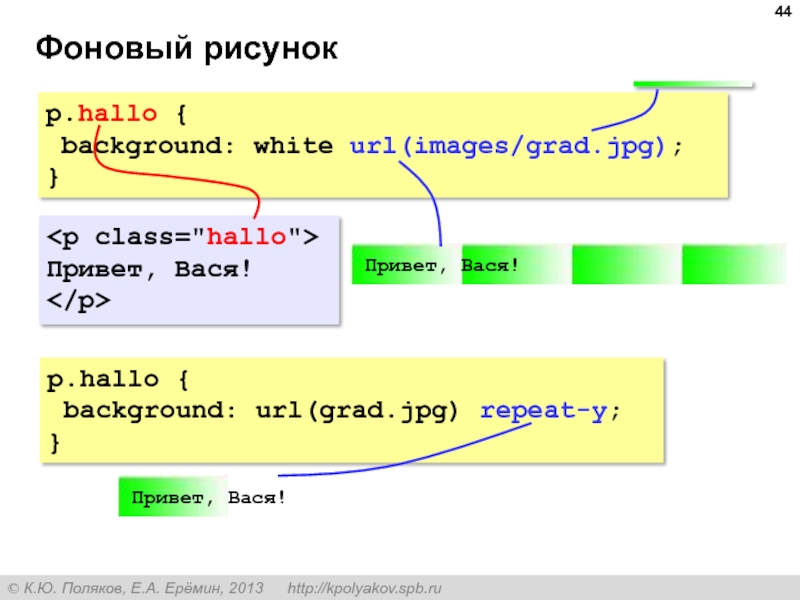Click the word "white" in the background rule

point(293,145)
